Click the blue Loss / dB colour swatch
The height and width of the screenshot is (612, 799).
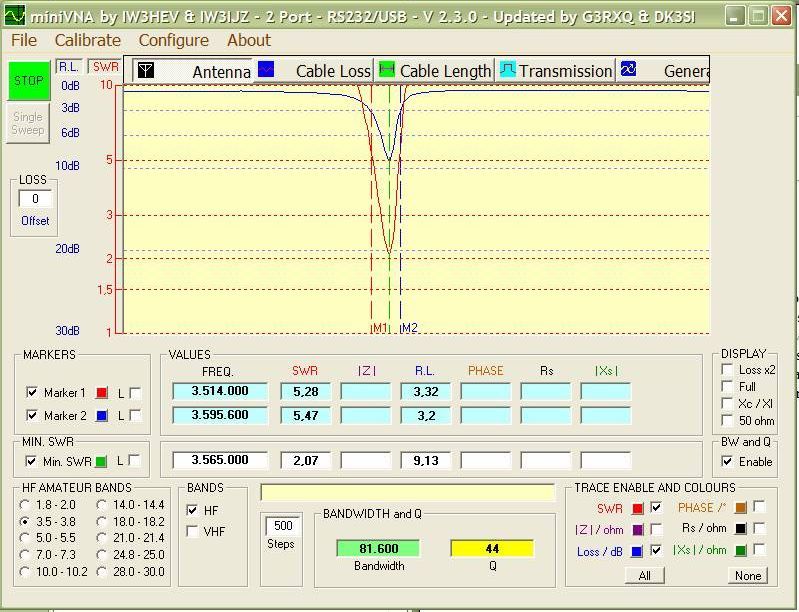(637, 551)
